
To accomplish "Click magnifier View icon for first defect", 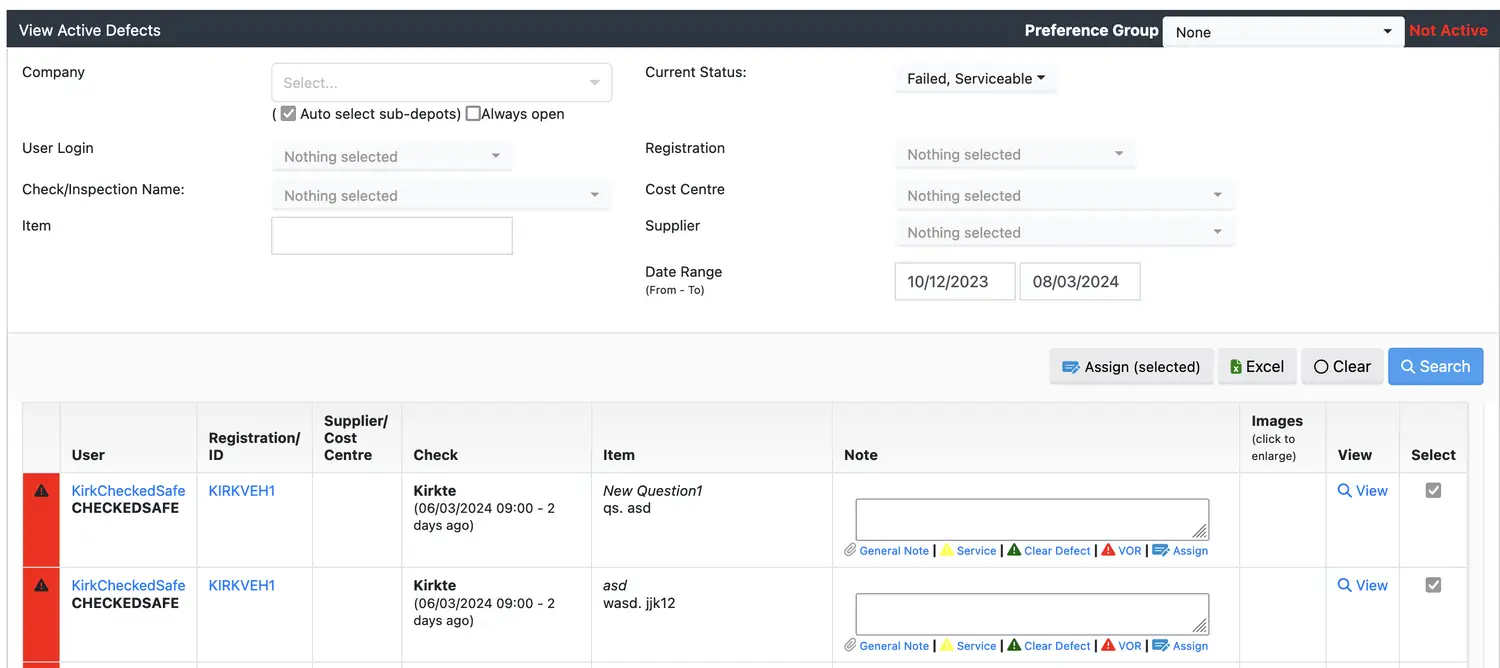I will (1345, 491).
